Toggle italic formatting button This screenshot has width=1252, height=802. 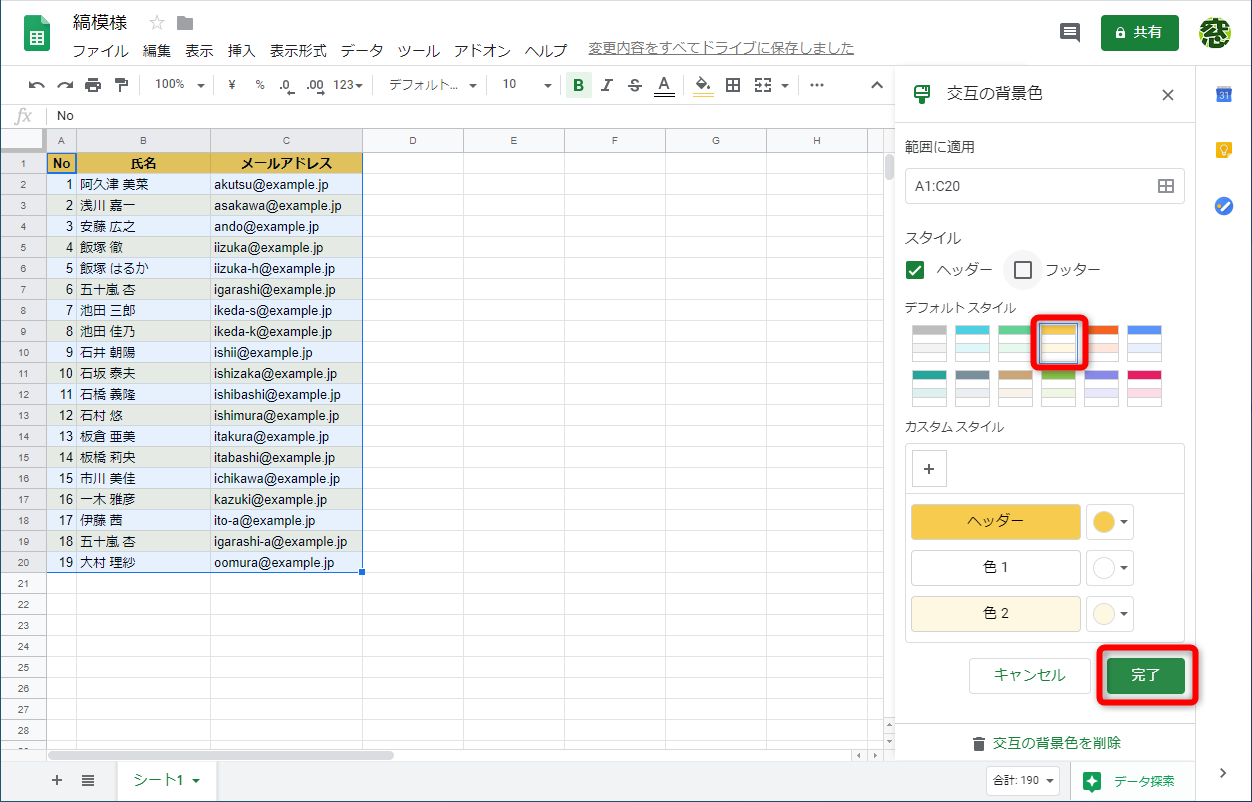(x=606, y=85)
